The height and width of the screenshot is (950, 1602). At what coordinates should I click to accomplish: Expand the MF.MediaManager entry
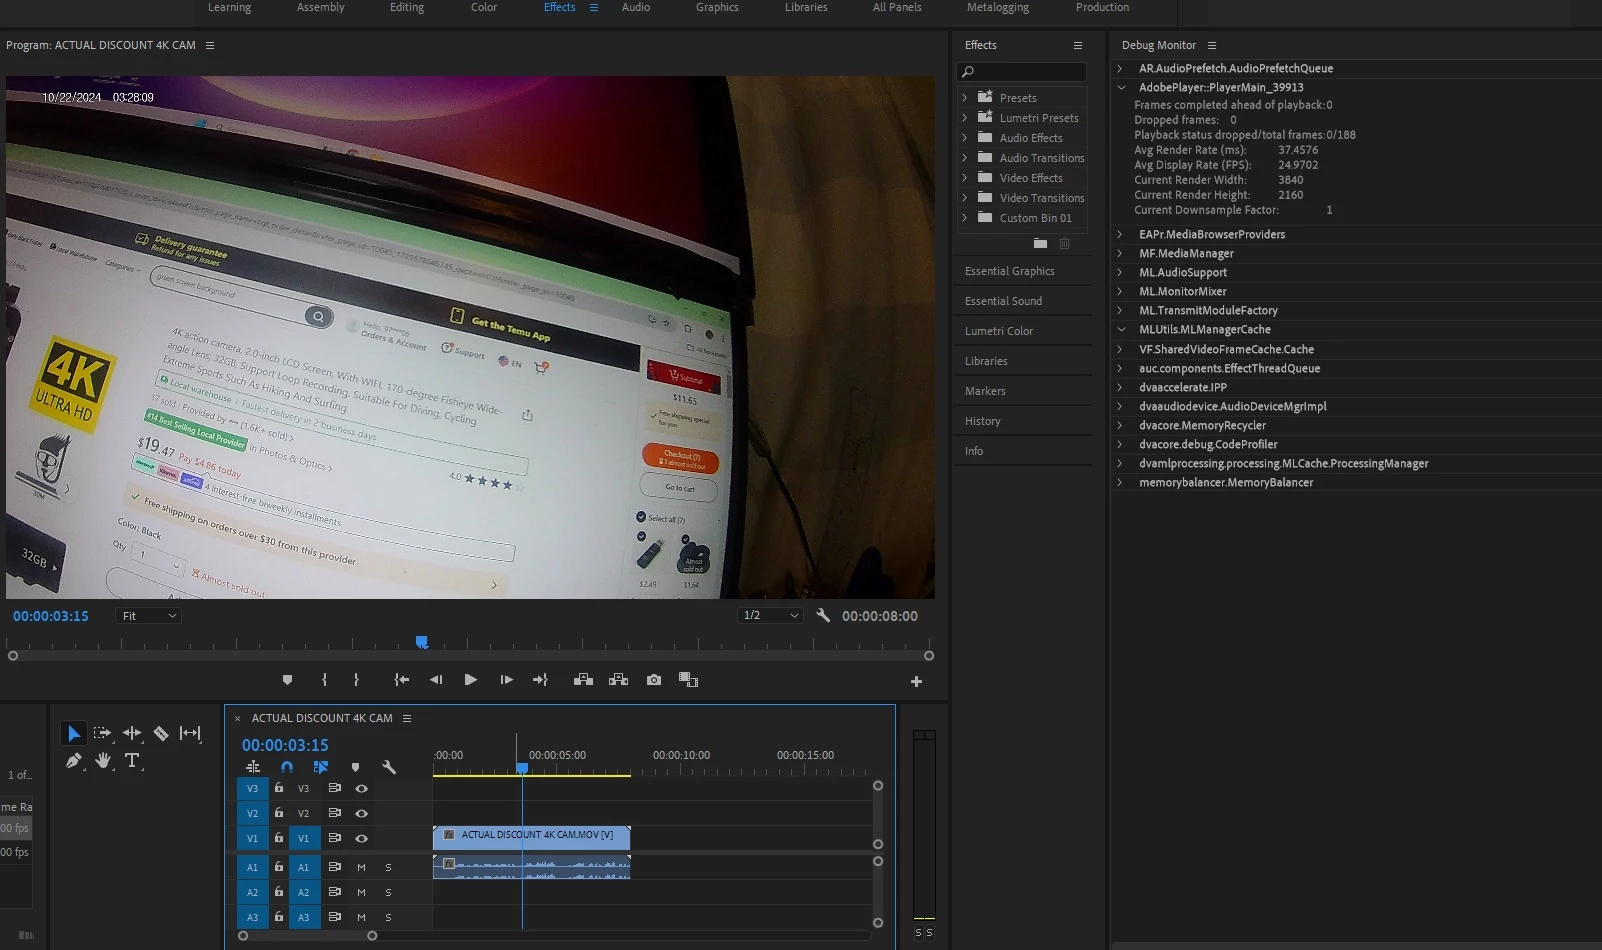[x=1121, y=254]
